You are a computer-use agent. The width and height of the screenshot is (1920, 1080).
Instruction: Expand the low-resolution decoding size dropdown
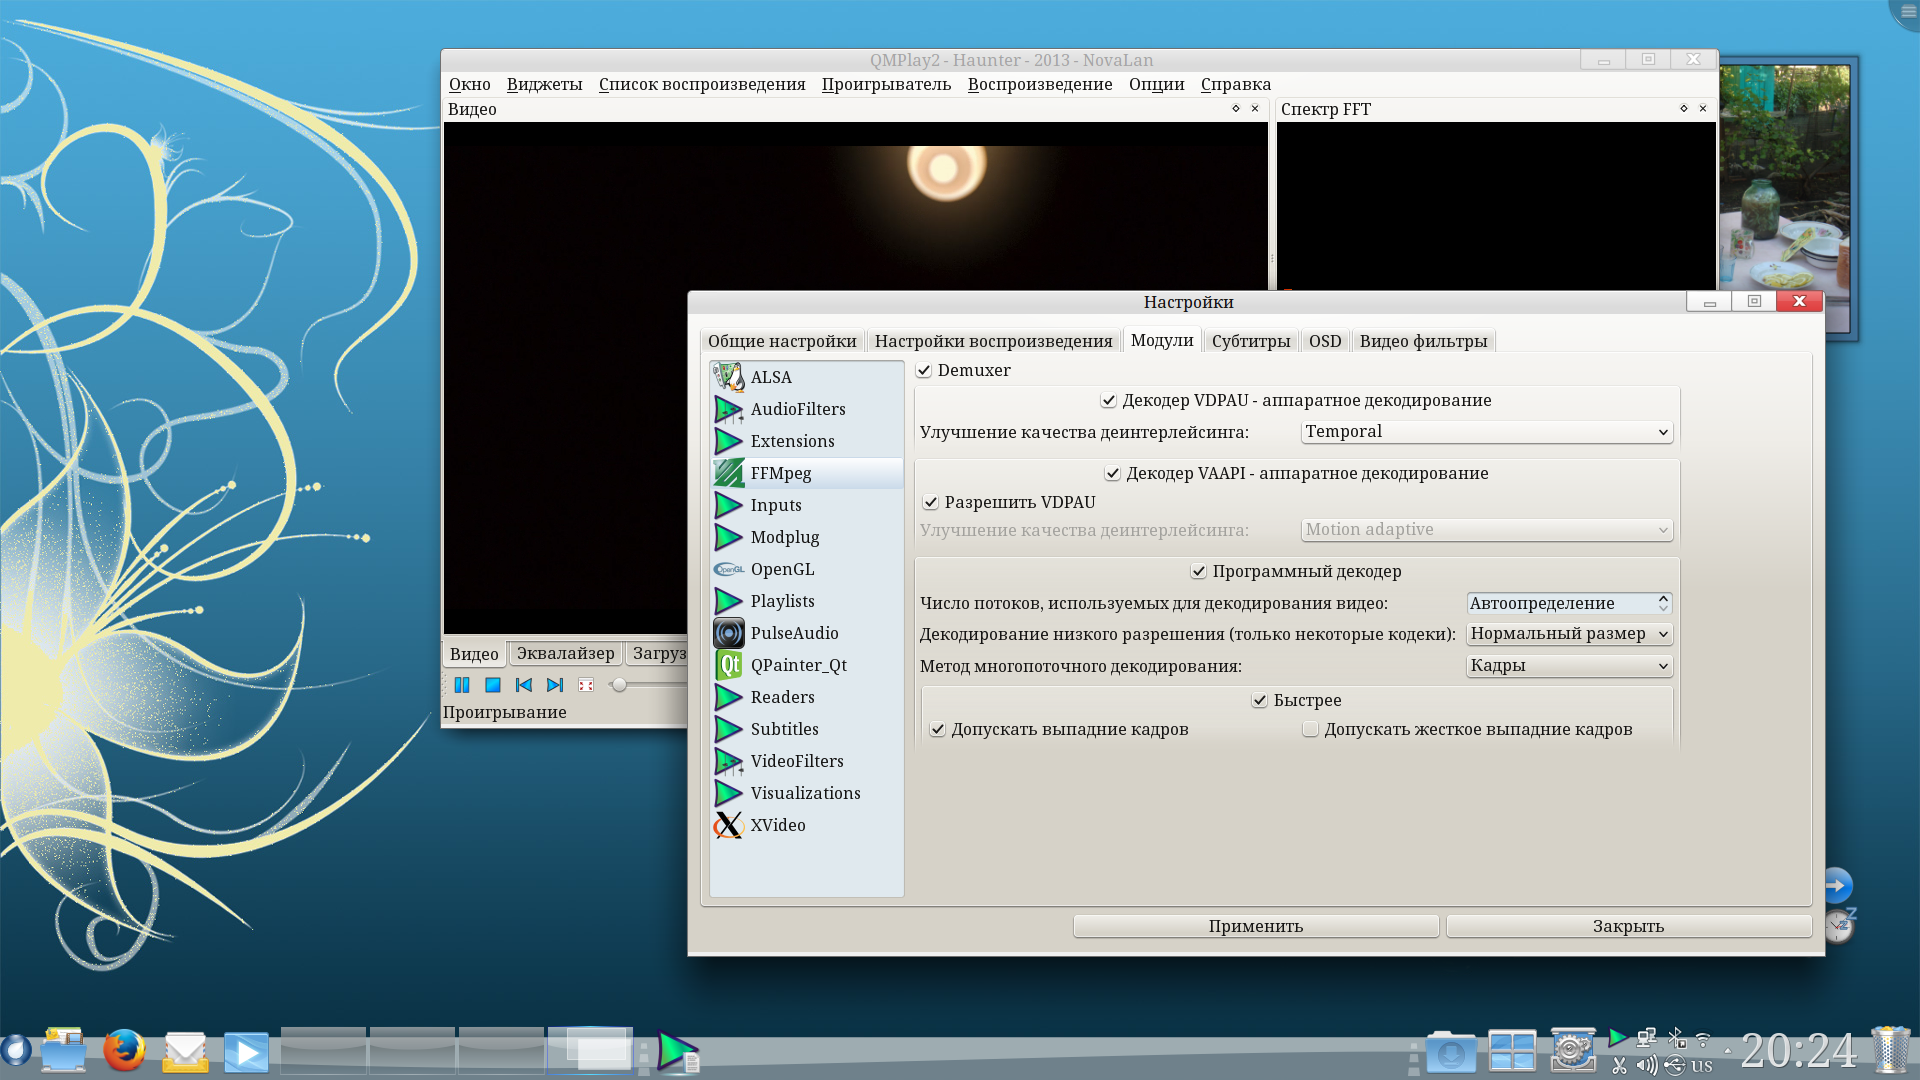[x=1568, y=634]
